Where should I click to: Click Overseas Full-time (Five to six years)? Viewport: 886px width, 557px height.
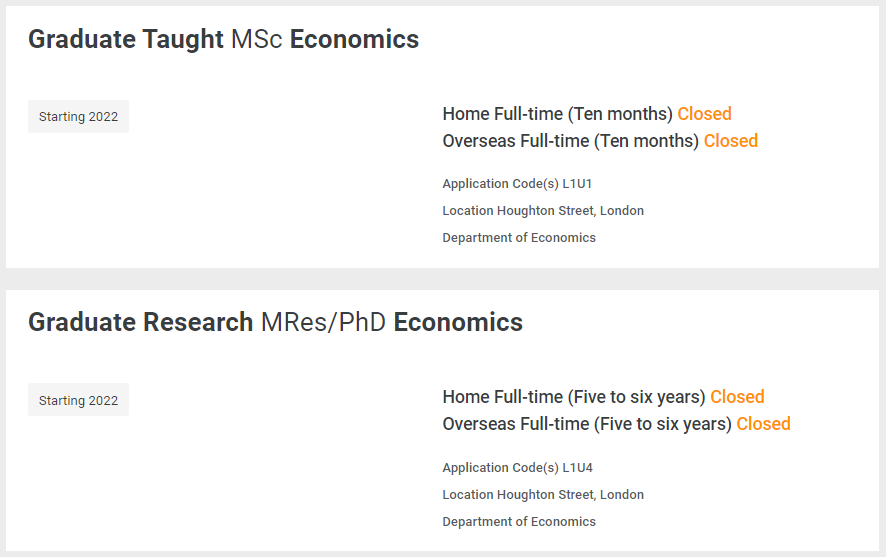(x=587, y=424)
